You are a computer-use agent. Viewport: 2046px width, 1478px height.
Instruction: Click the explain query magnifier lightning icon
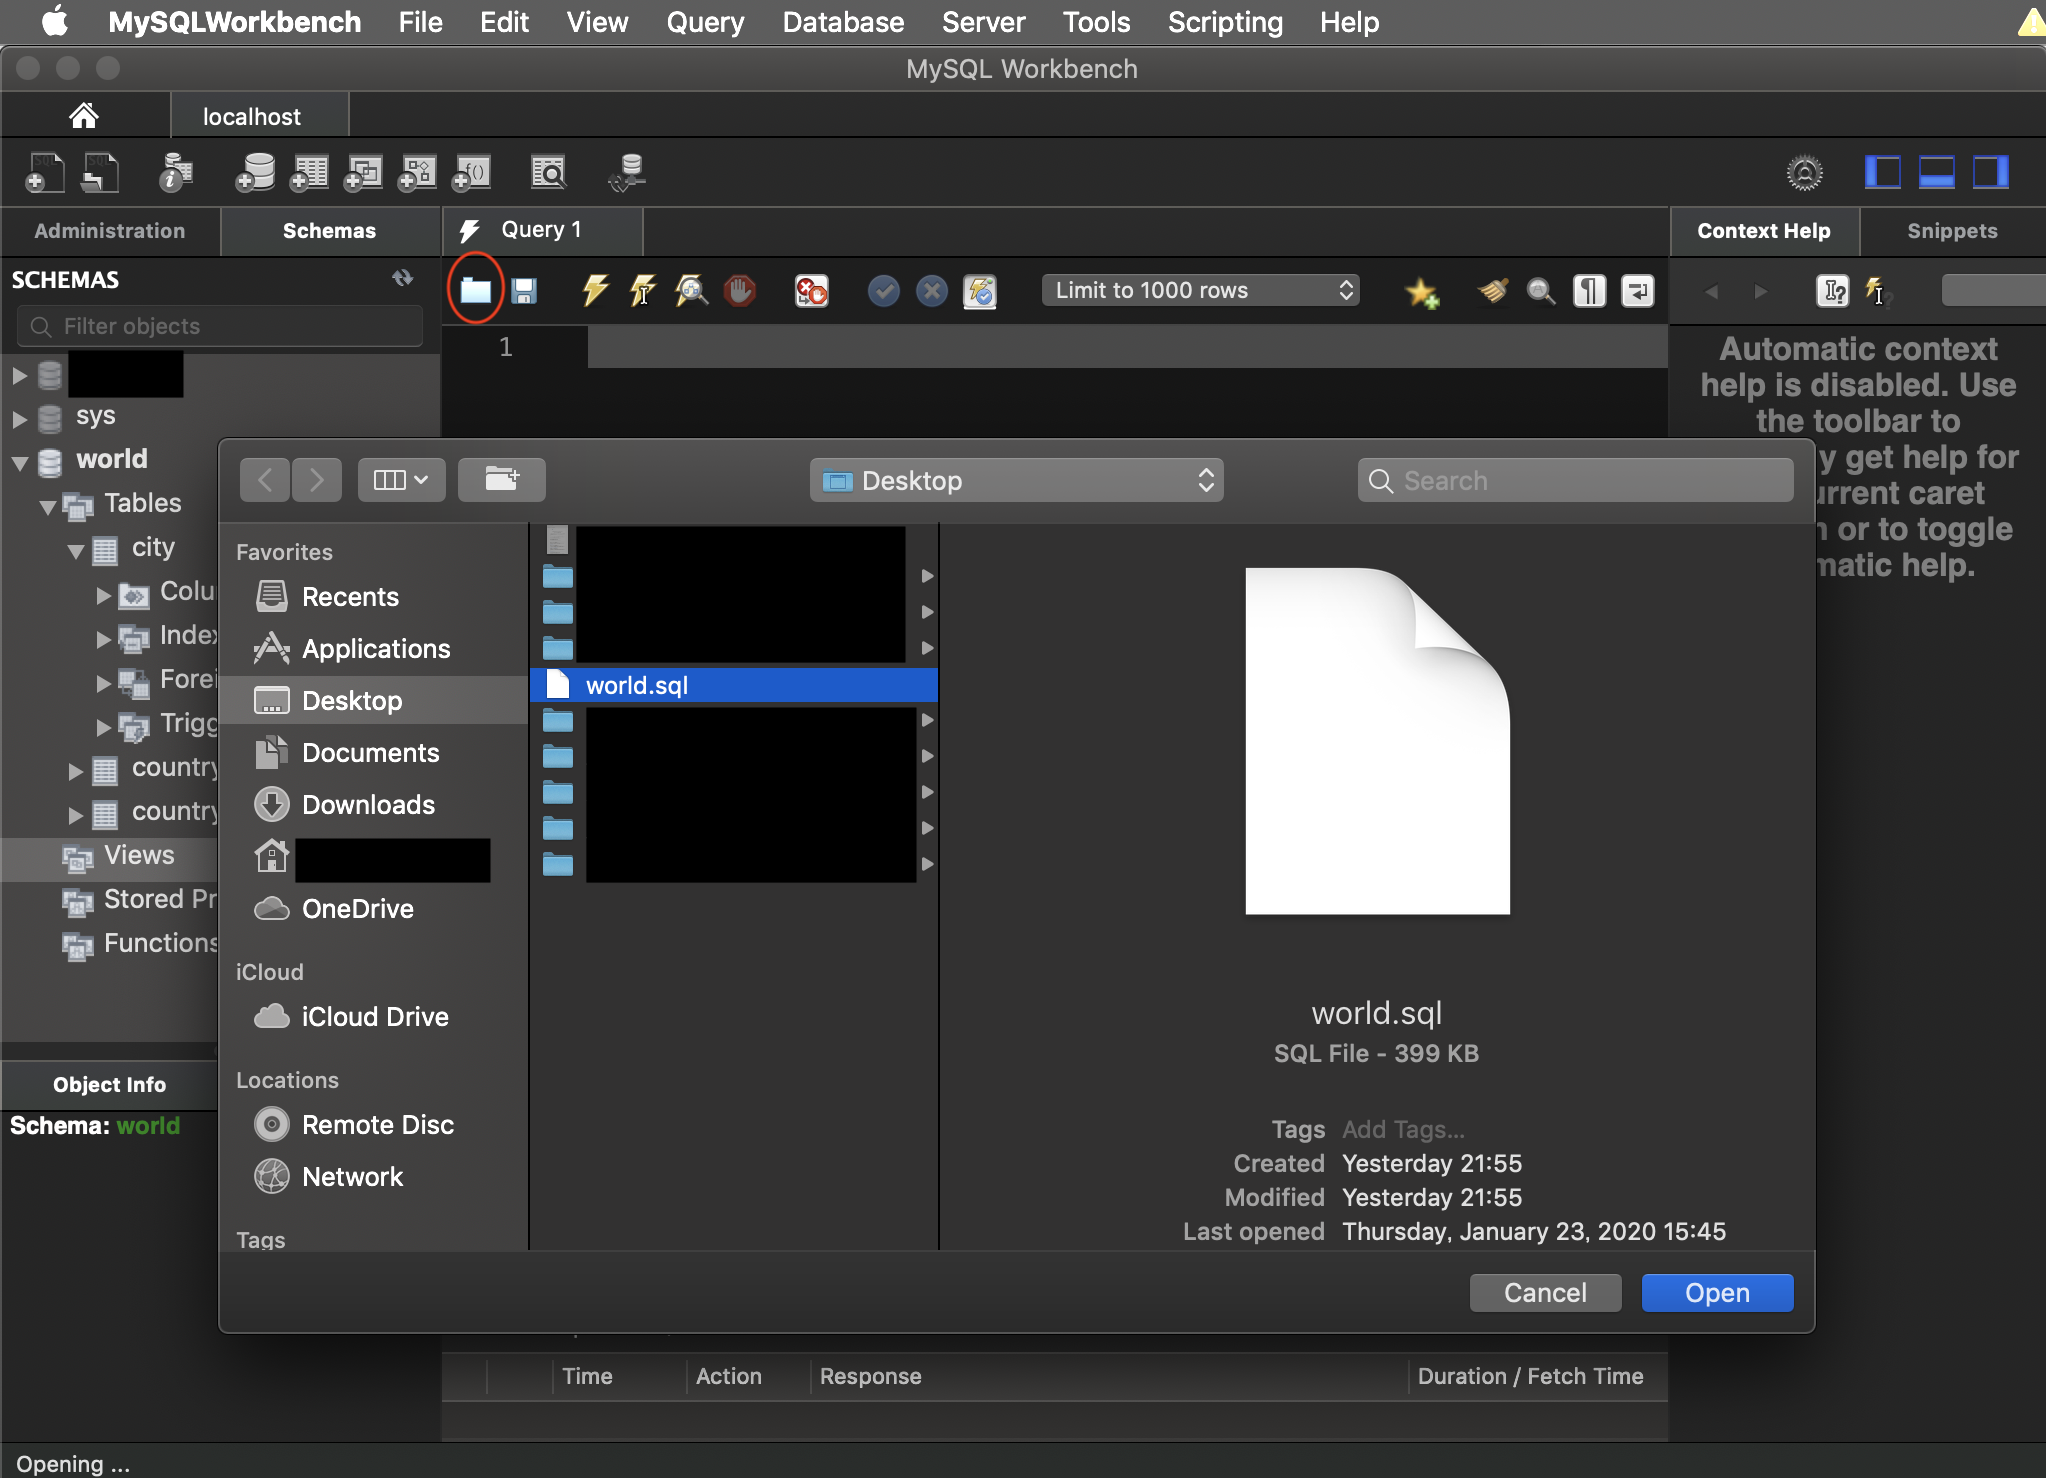(691, 291)
